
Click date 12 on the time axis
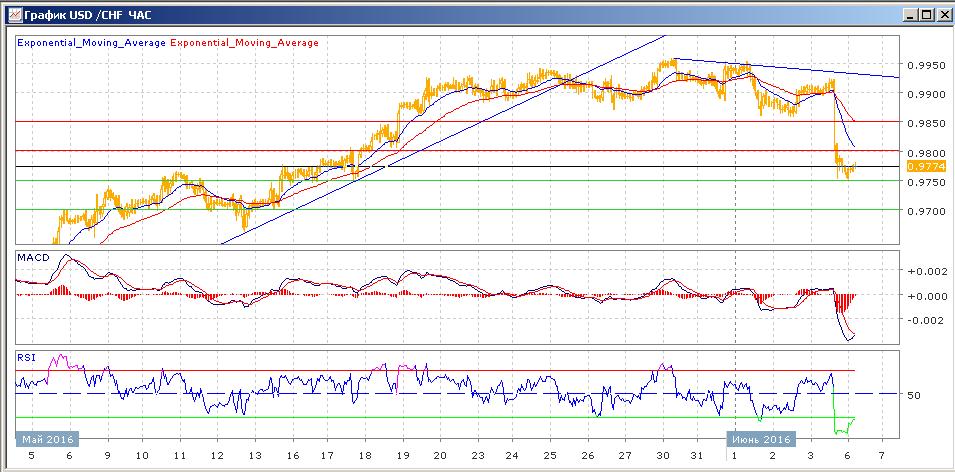click(216, 456)
